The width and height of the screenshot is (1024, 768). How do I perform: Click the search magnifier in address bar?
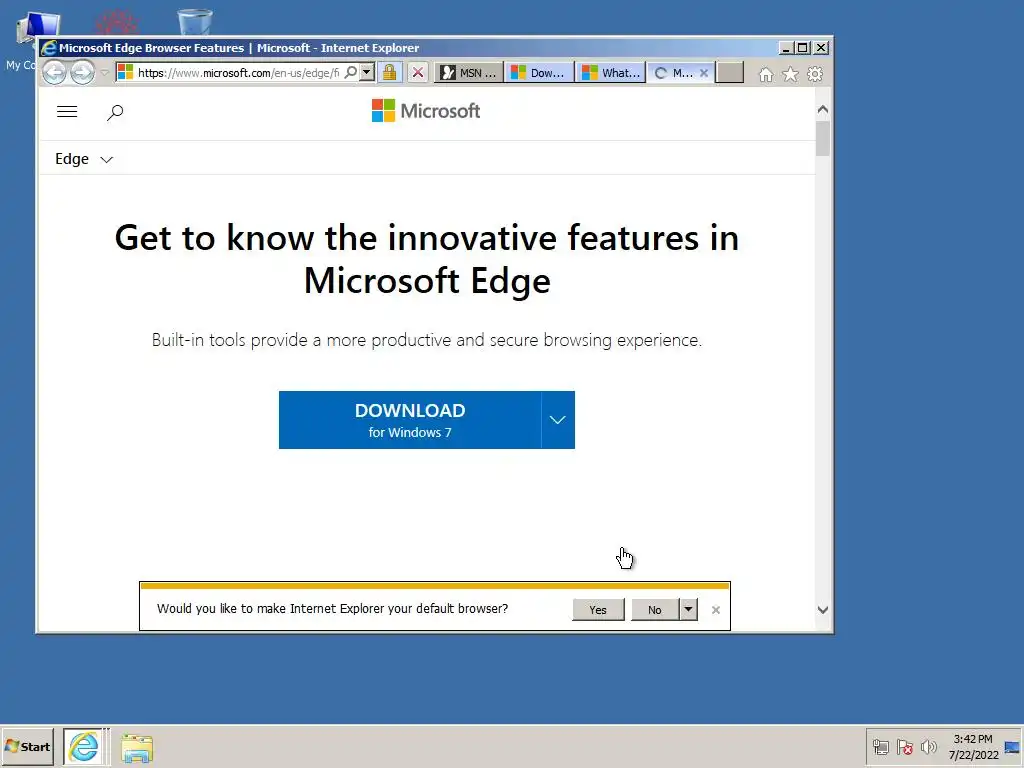pos(351,72)
